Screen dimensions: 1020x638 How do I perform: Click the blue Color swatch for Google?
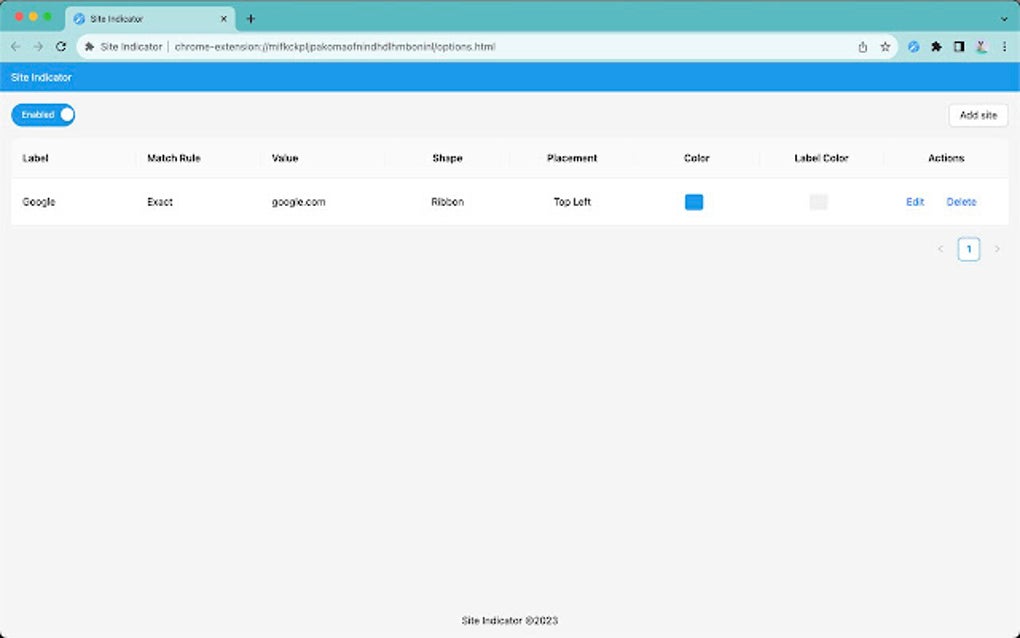pyautogui.click(x=694, y=201)
